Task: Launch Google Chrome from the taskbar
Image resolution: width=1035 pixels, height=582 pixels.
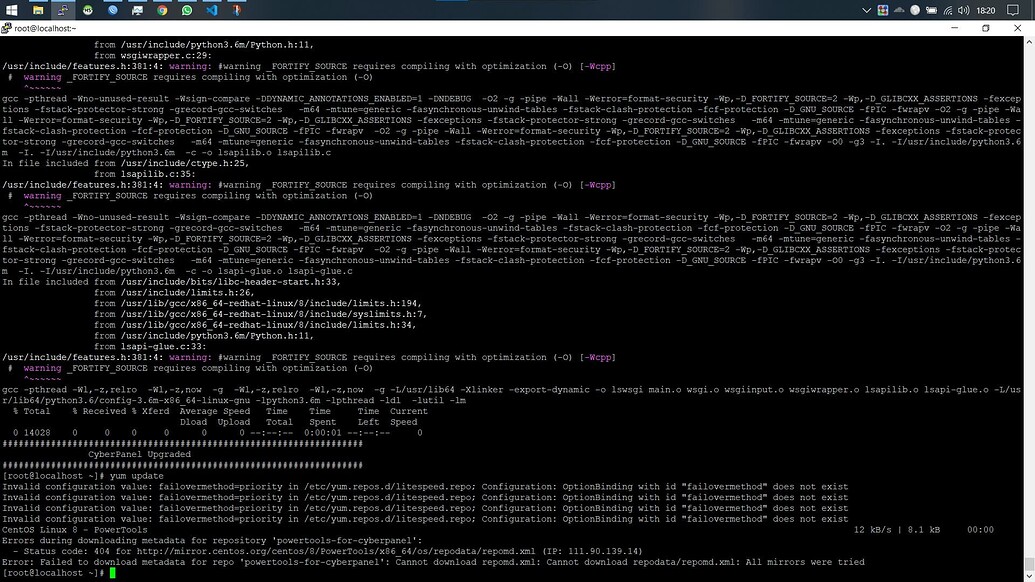Action: pos(162,10)
